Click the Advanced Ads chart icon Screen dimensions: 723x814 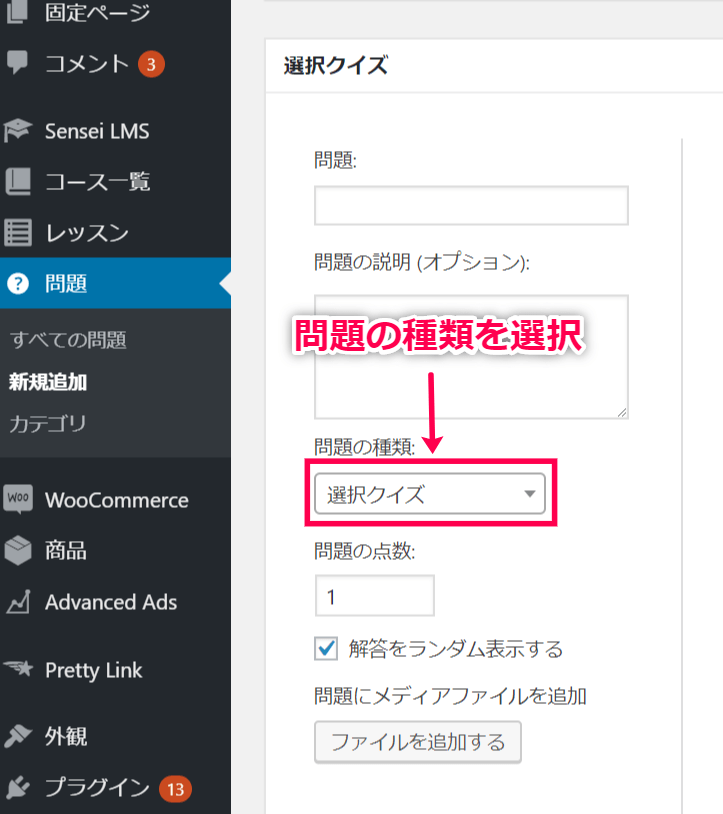point(18,602)
